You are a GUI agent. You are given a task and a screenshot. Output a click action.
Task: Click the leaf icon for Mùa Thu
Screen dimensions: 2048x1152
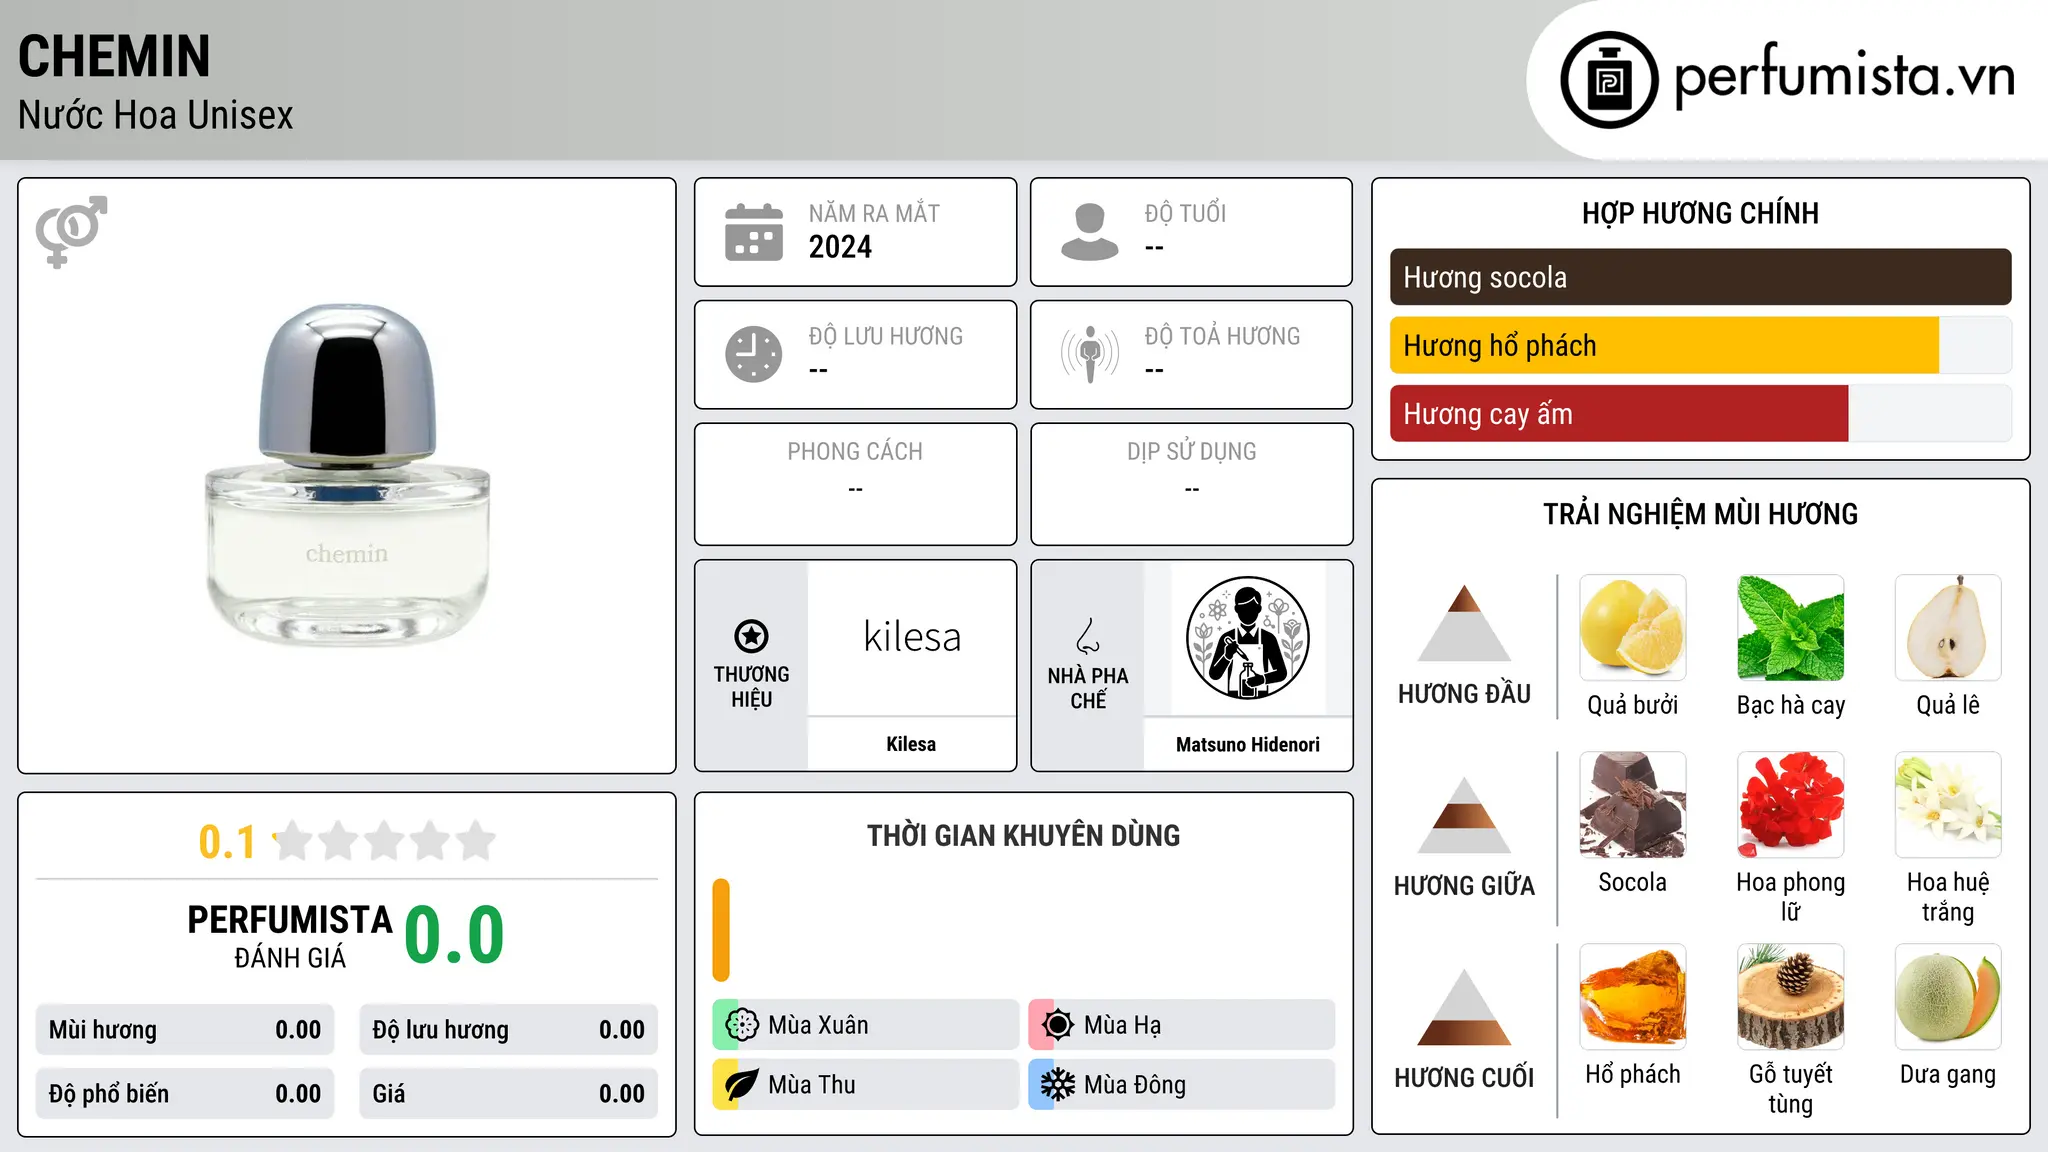[x=742, y=1085]
